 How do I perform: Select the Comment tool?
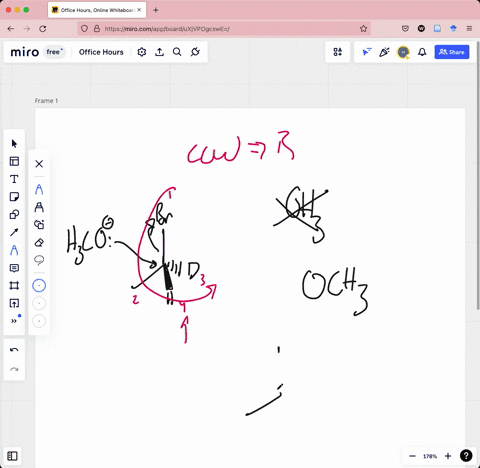pos(14,268)
